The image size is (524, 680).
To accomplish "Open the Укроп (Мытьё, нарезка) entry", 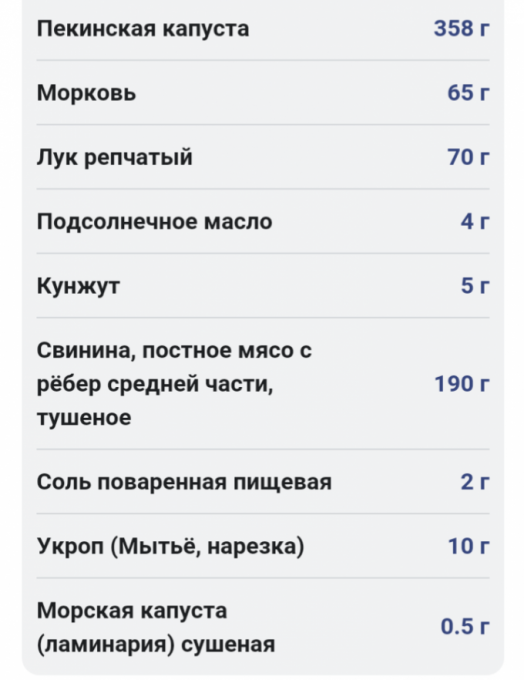I will pos(263,546).
